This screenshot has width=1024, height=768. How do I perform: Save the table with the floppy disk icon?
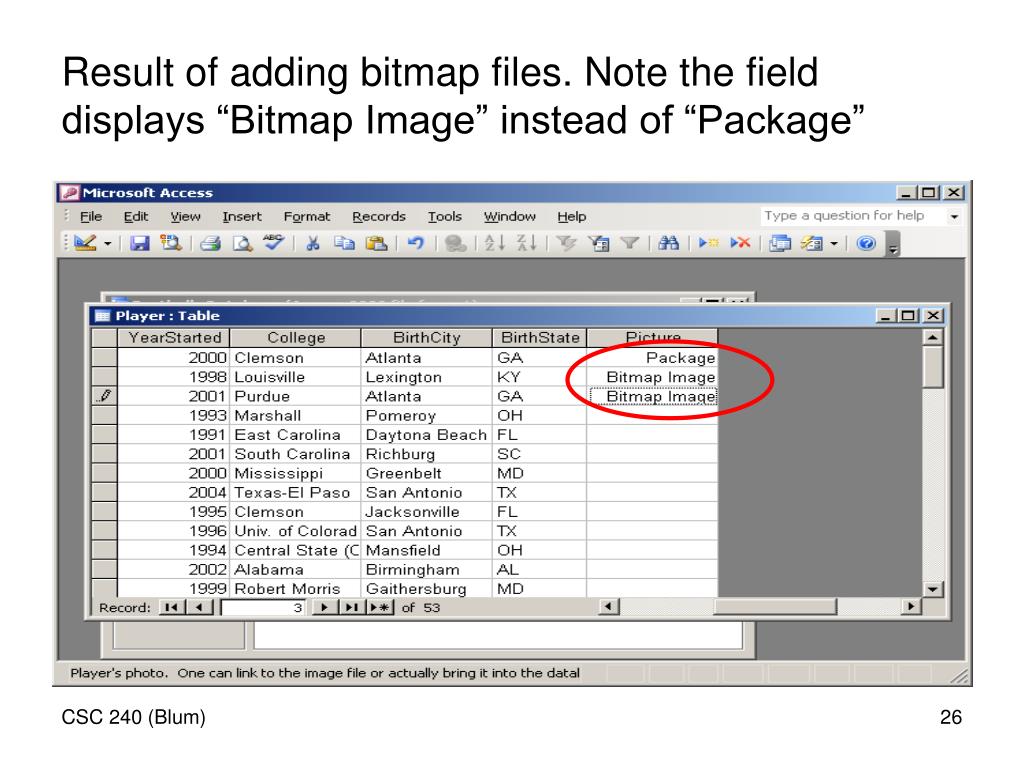[x=139, y=244]
